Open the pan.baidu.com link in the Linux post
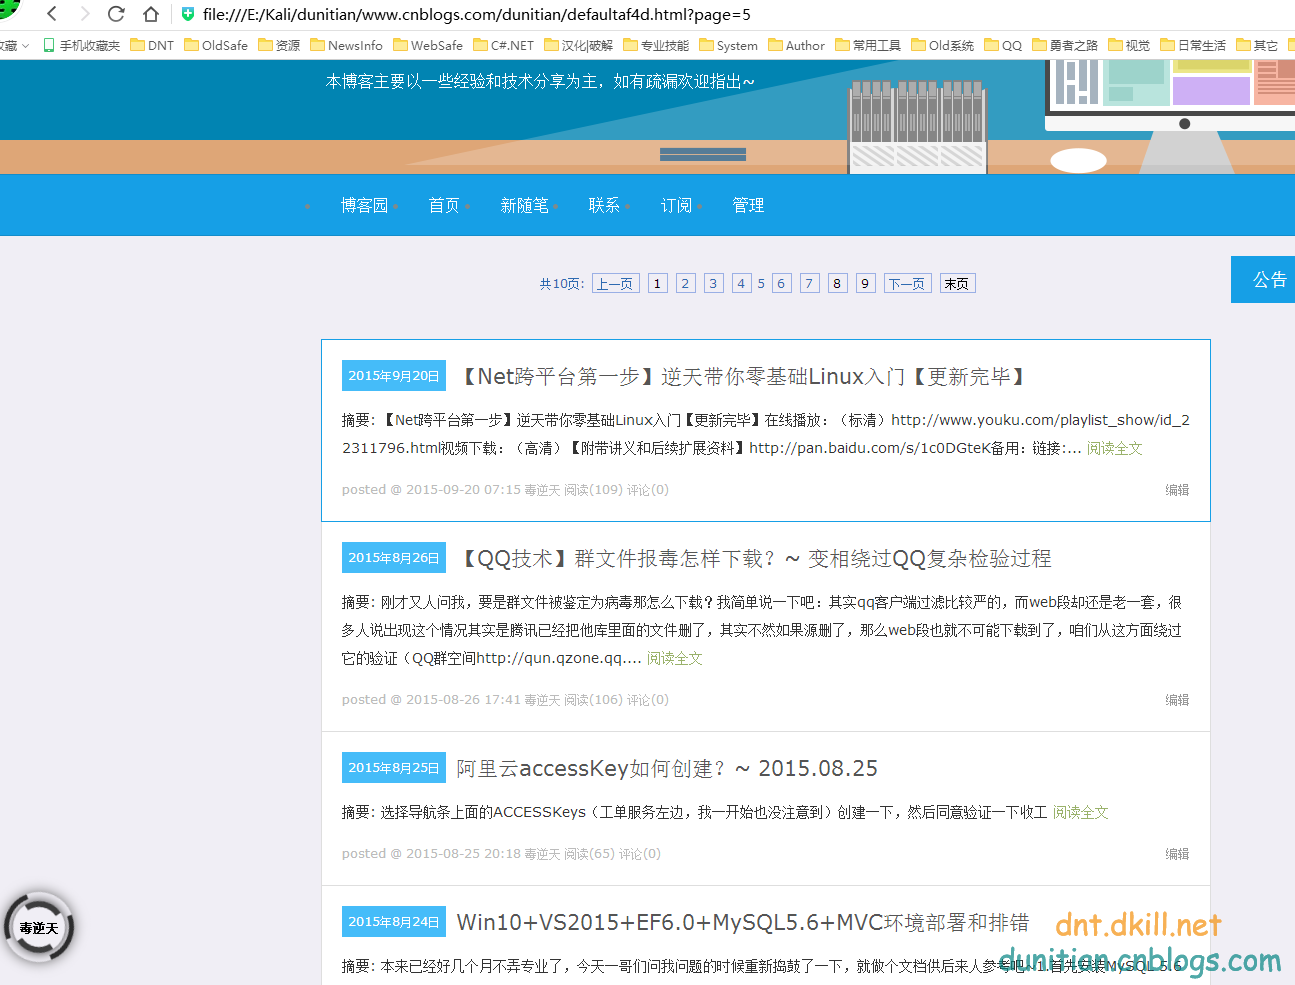Screen dimensions: 1295x985 tap(870, 448)
